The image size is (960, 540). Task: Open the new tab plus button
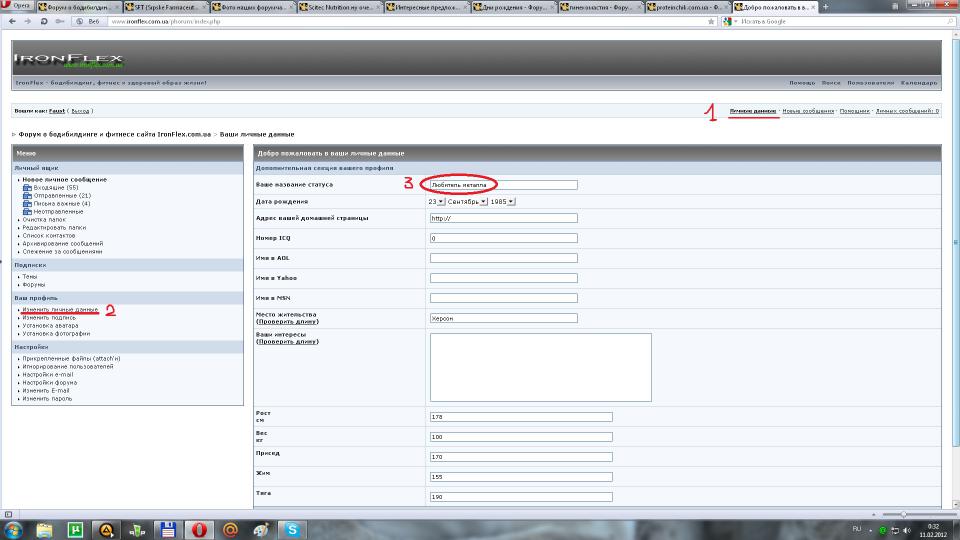click(x=825, y=7)
